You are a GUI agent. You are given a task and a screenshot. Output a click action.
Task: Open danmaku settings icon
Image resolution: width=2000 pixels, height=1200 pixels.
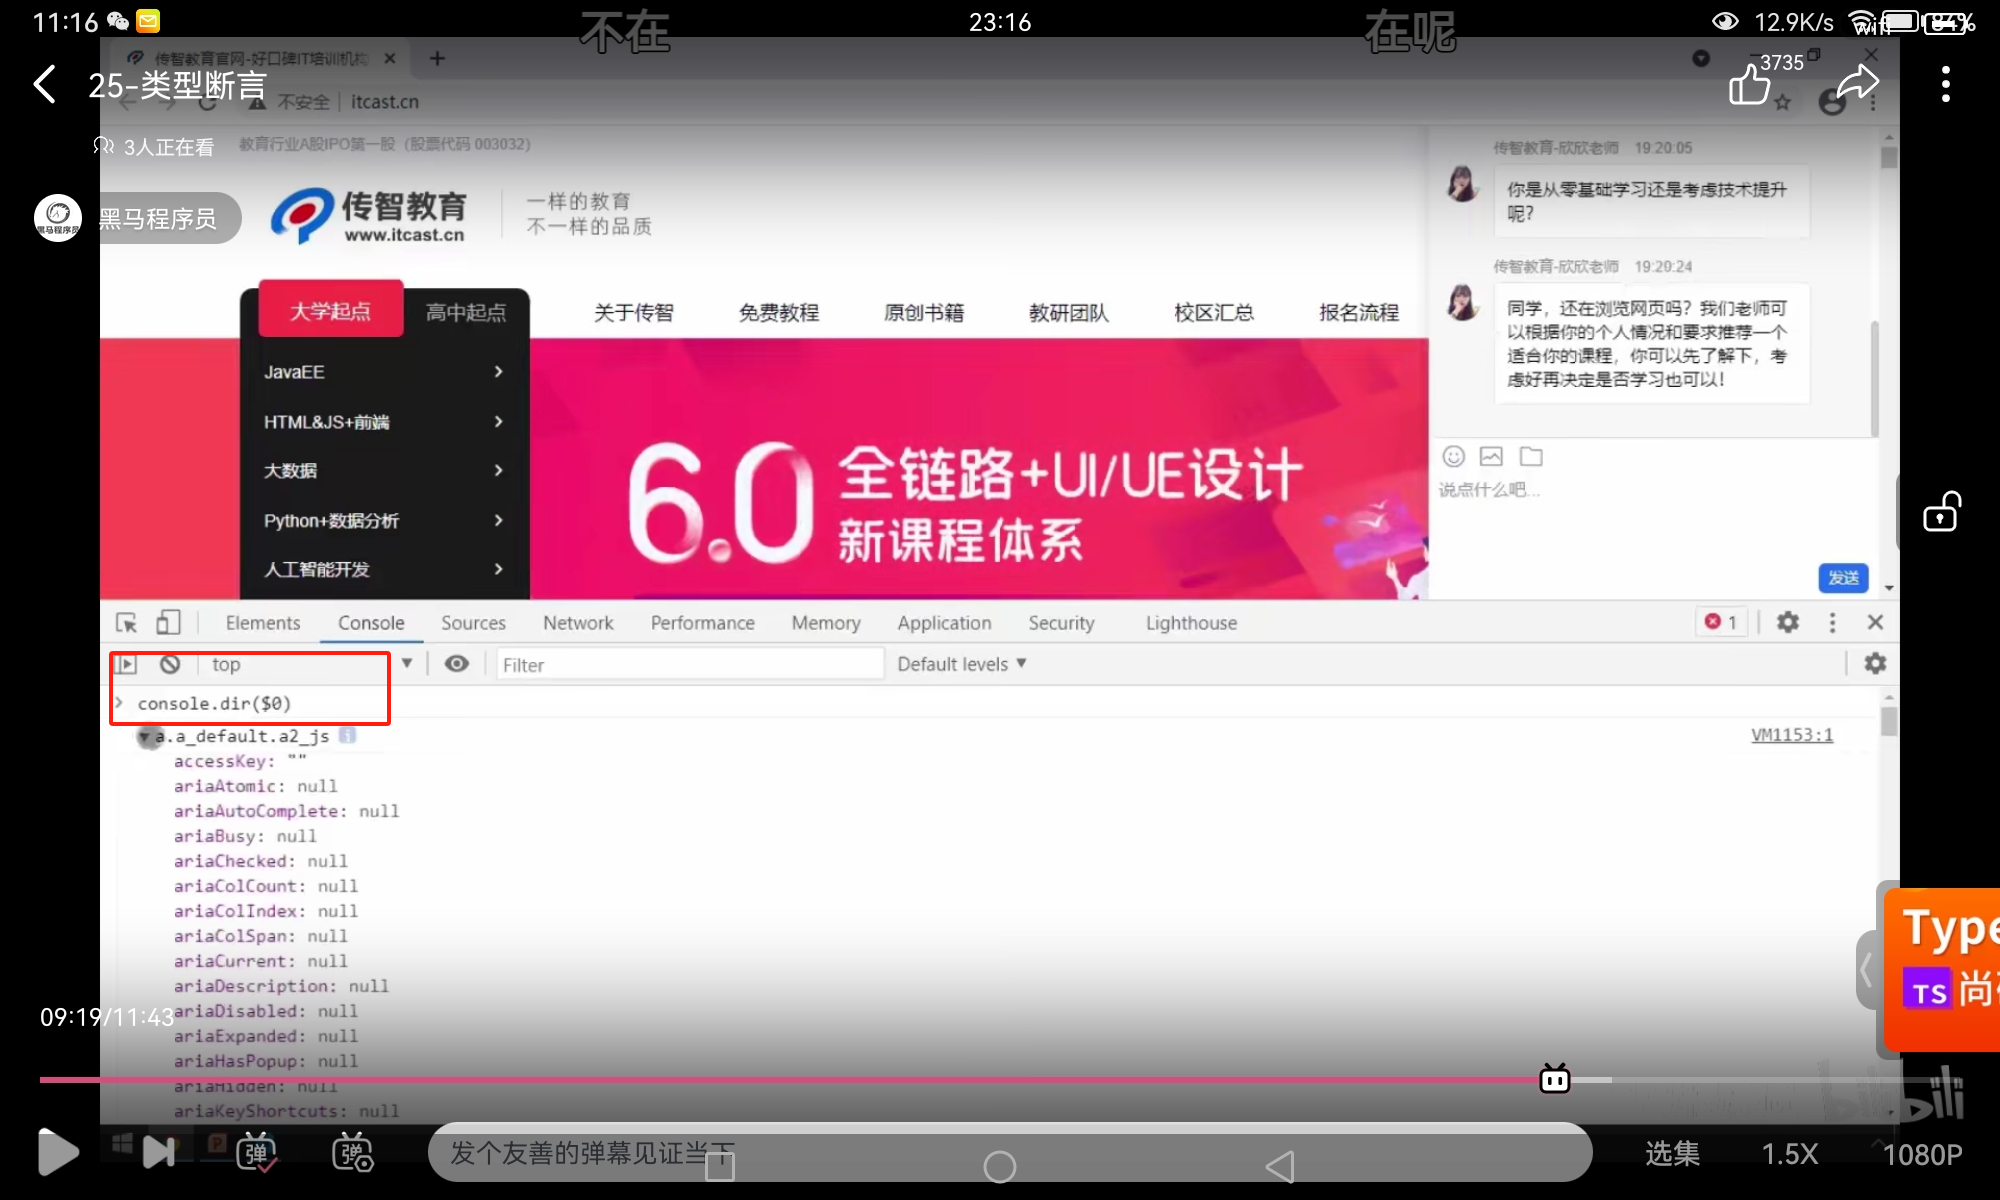pos(352,1153)
